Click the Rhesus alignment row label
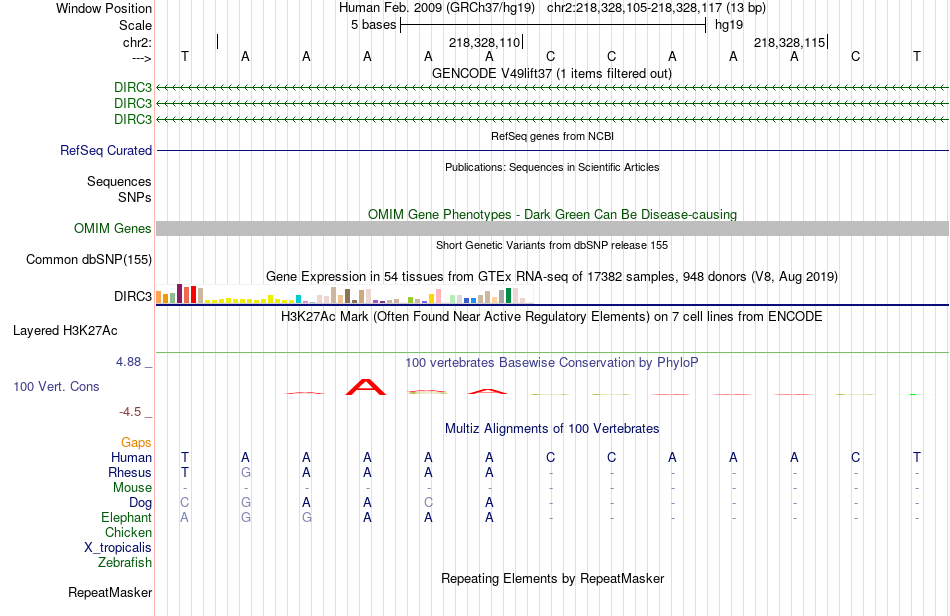 pos(130,472)
